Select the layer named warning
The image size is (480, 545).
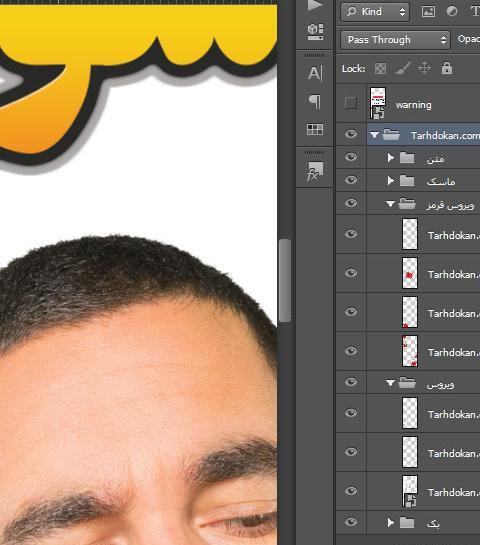pyautogui.click(x=413, y=105)
